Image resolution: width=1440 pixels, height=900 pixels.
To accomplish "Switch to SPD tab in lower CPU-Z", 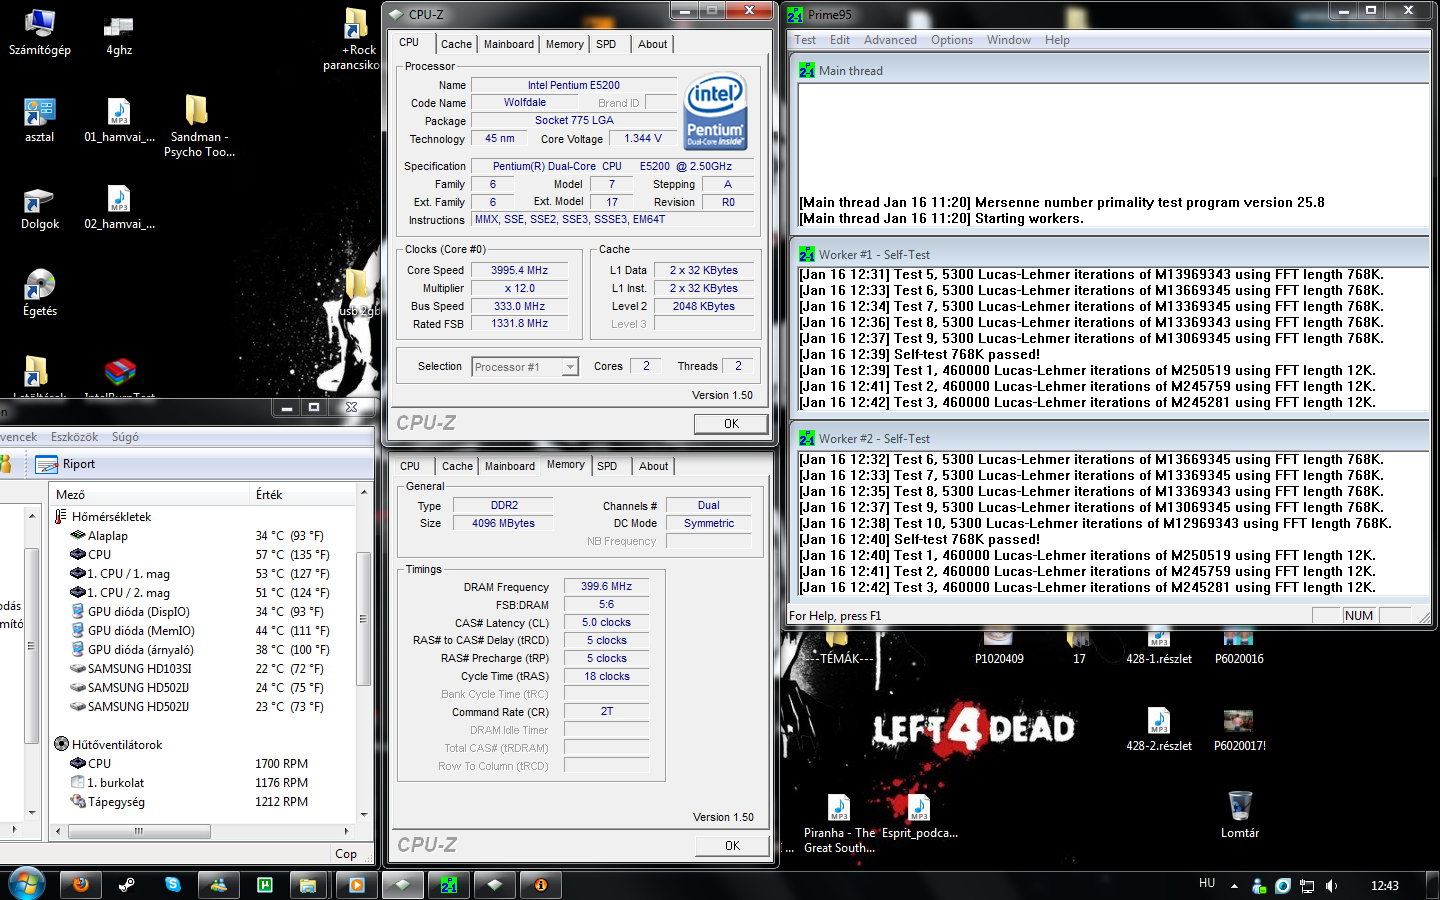I will point(607,466).
